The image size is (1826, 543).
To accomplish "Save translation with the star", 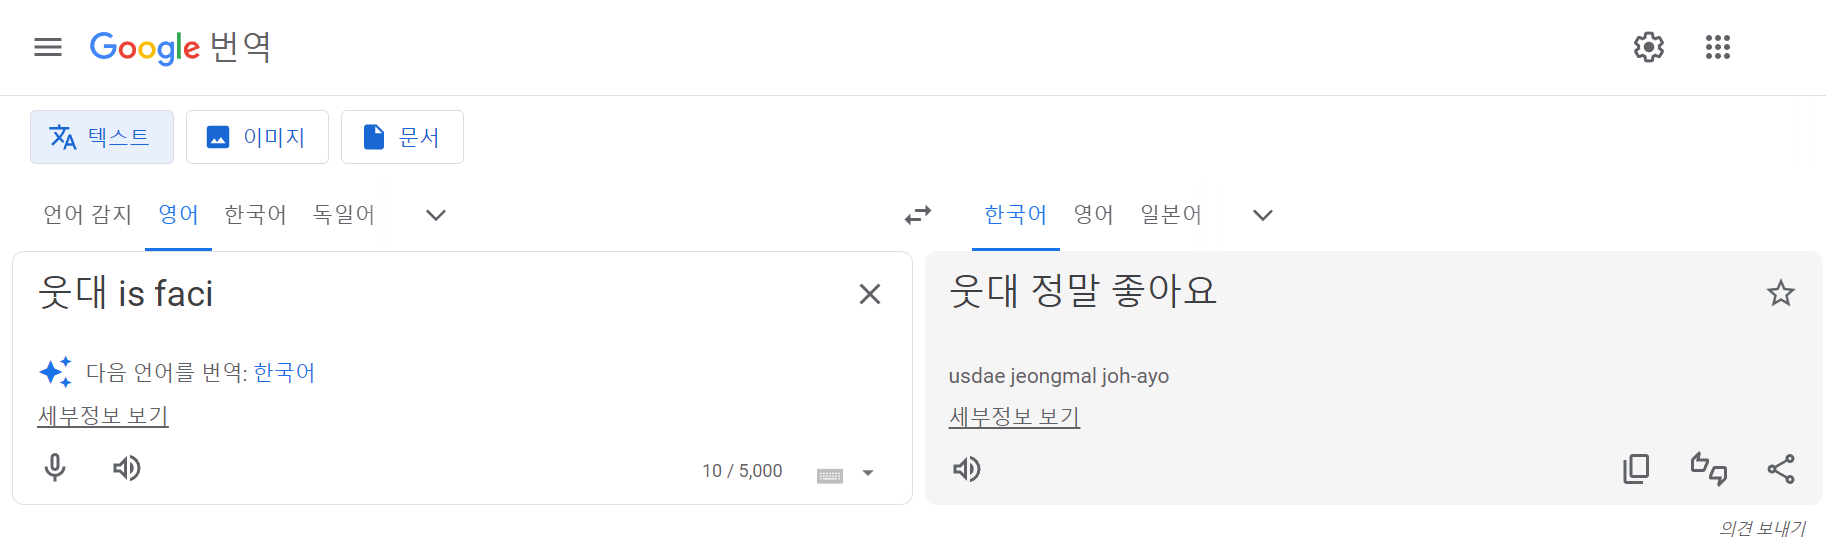I will click(x=1780, y=294).
